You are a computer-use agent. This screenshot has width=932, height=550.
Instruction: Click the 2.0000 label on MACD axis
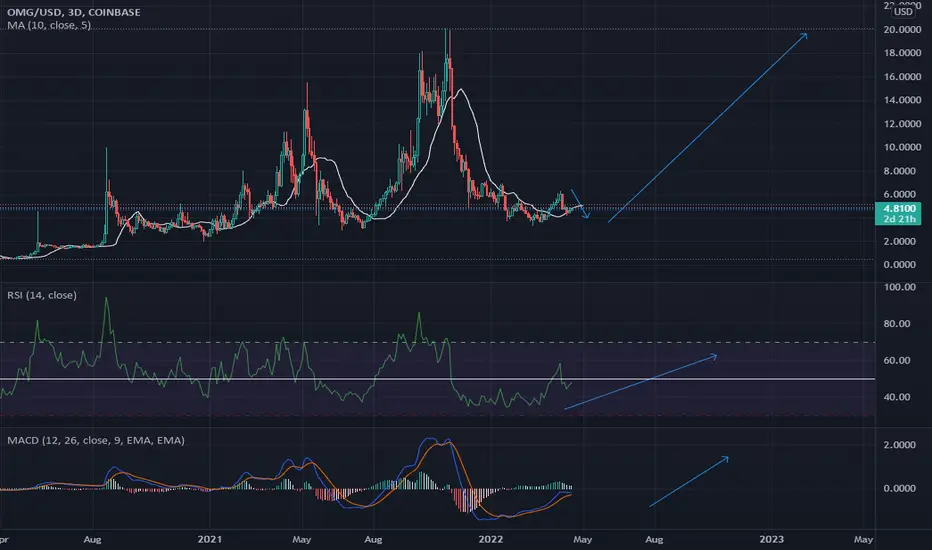[900, 445]
